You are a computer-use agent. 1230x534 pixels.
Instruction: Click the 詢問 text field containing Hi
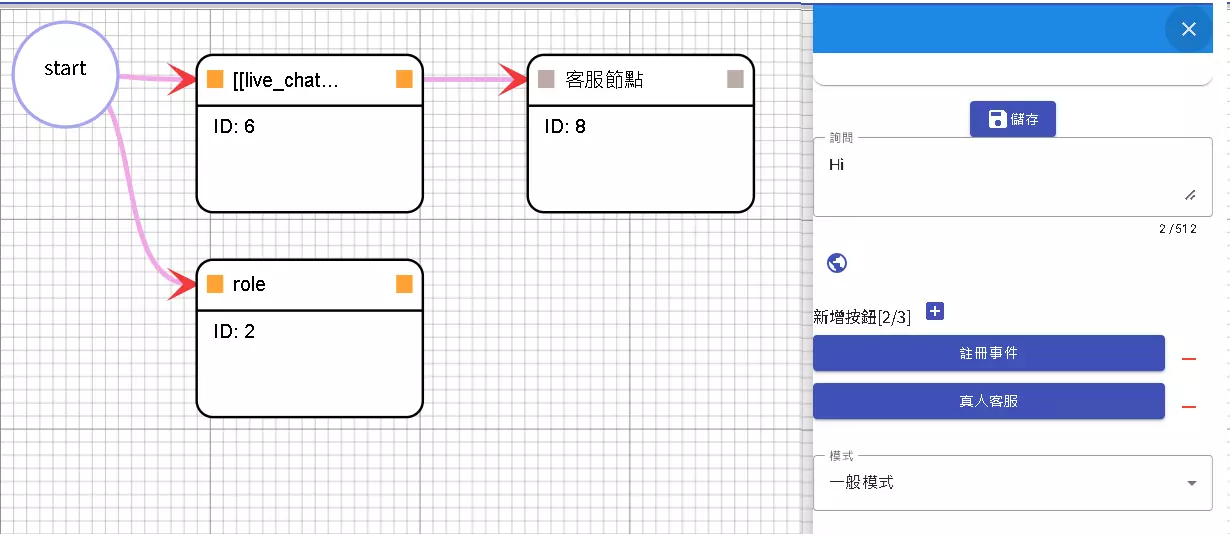point(1000,176)
